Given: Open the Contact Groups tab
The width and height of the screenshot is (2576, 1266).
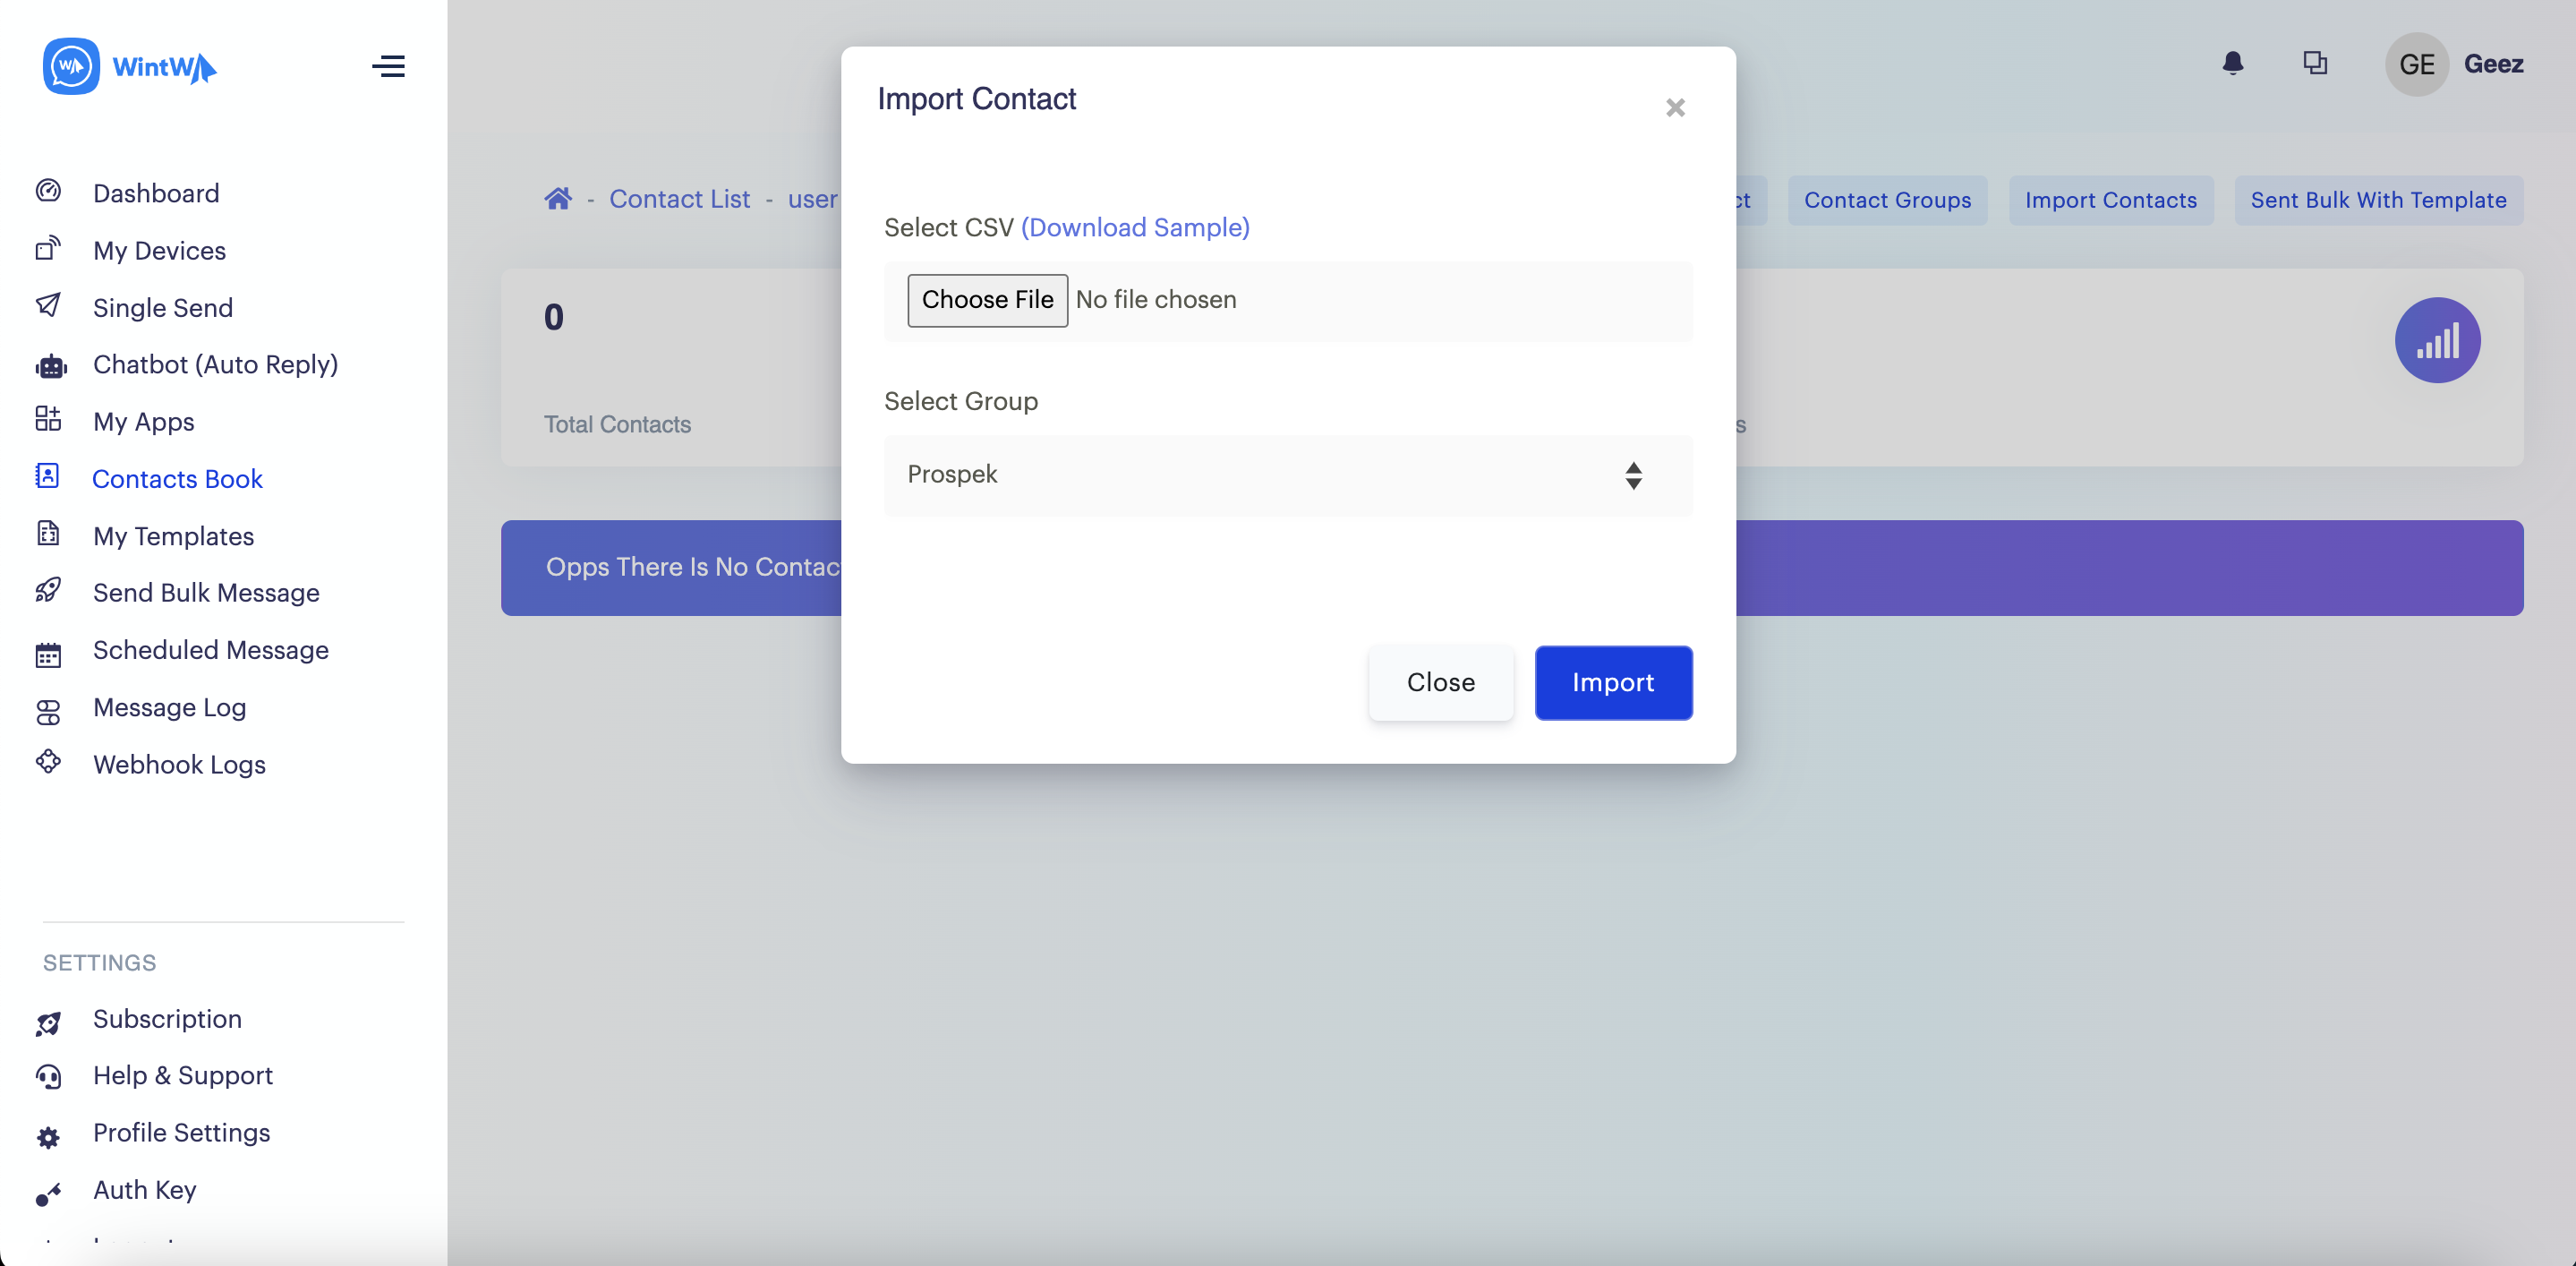Looking at the screenshot, I should tap(1886, 200).
